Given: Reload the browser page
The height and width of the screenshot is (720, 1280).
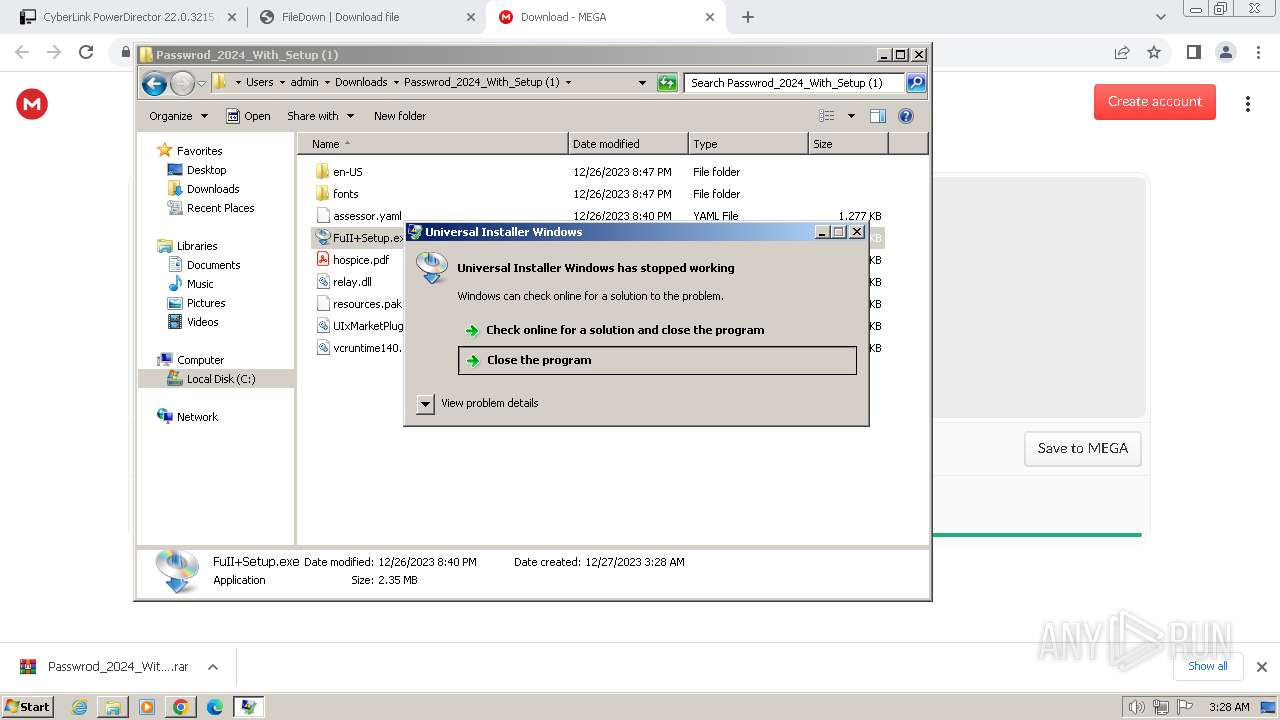Looking at the screenshot, I should click(86, 52).
